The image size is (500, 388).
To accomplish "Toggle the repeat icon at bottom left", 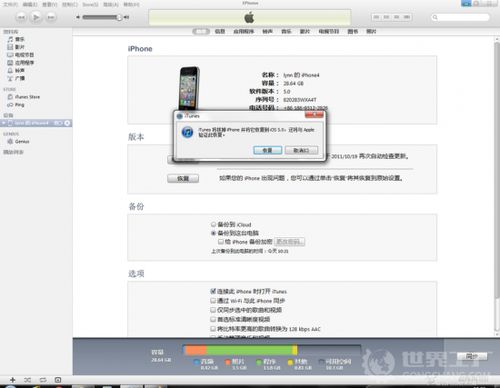I will [x=43, y=380].
